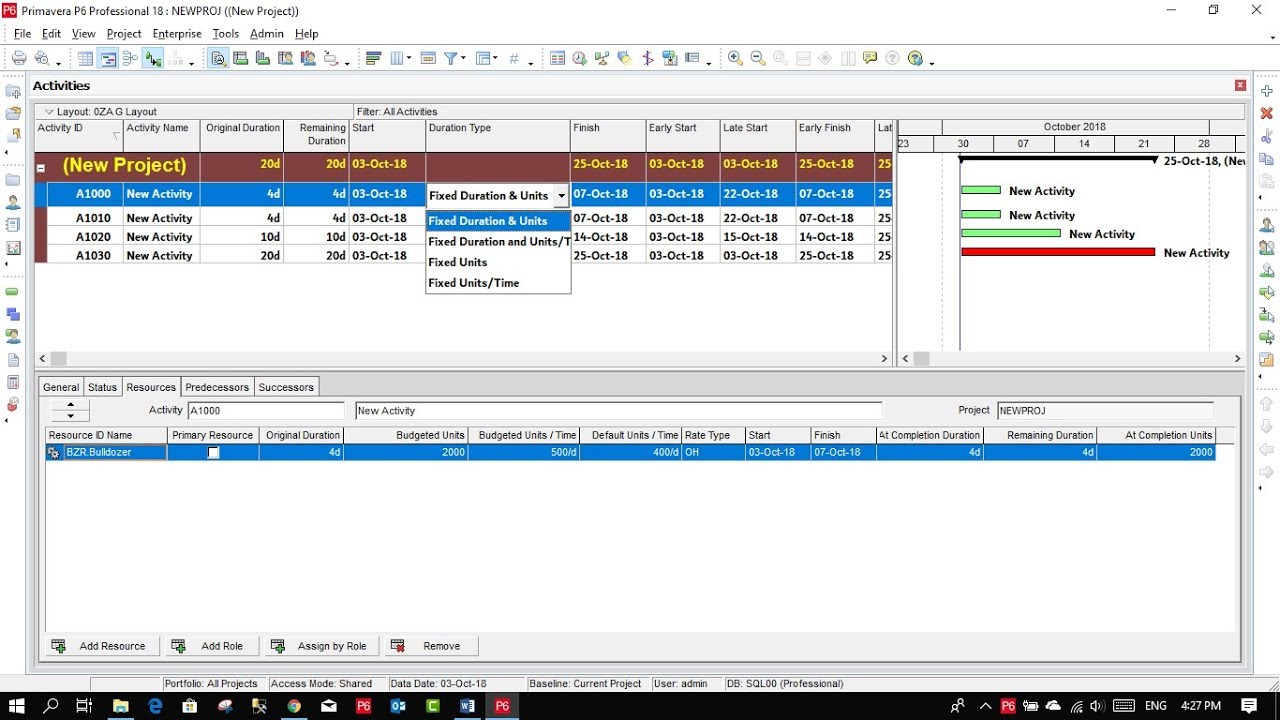Open Microsoft Edge from the taskbar
Screen dimensions: 1280x720
click(155, 706)
